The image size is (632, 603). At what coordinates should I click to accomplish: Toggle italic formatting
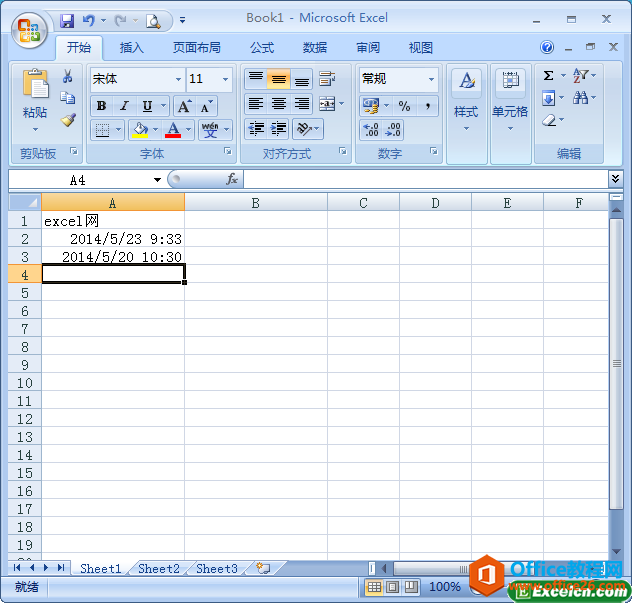pyautogui.click(x=125, y=106)
